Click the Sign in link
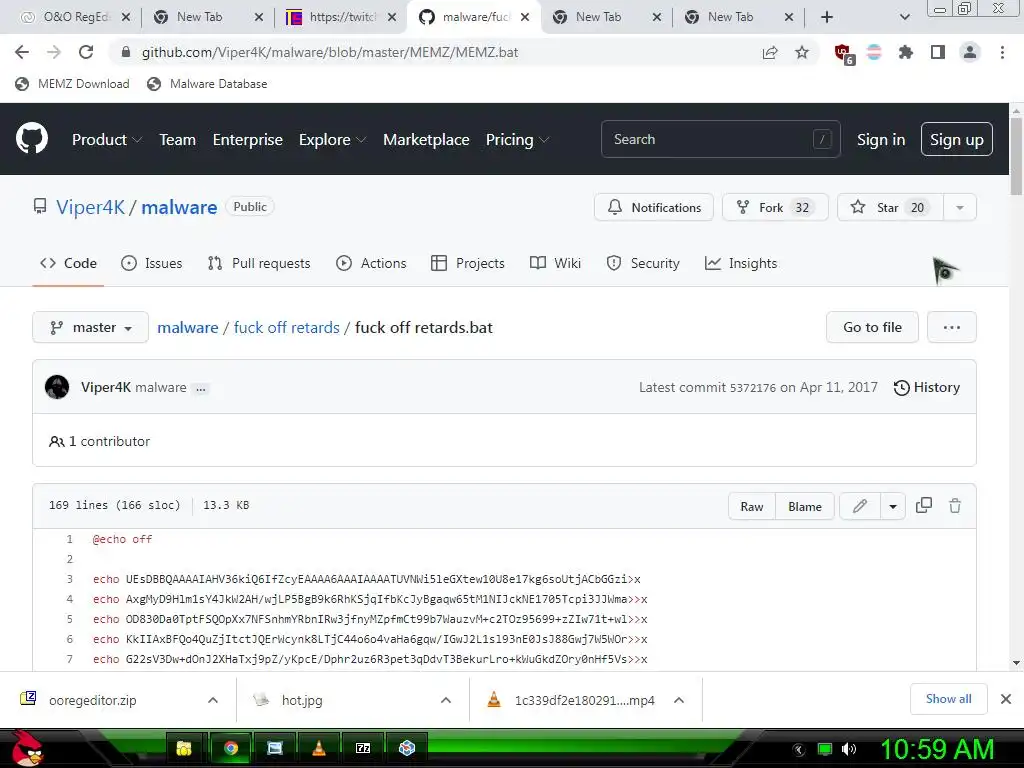The height and width of the screenshot is (768, 1024). pos(881,140)
